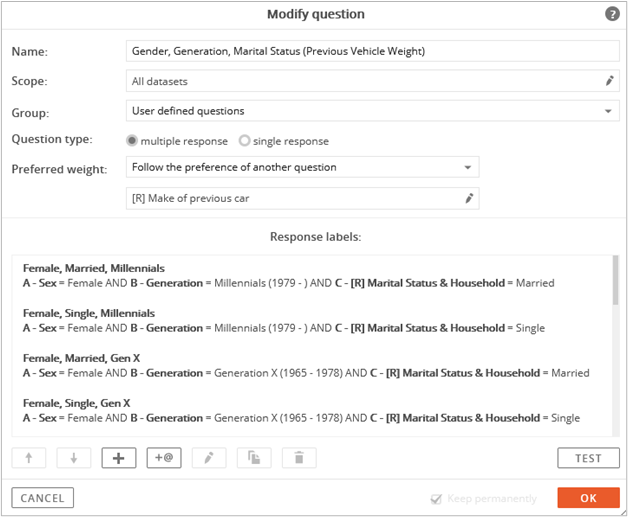Image resolution: width=628 pixels, height=517 pixels.
Task: Toggle Keep permanently checkbox
Action: coord(436,499)
